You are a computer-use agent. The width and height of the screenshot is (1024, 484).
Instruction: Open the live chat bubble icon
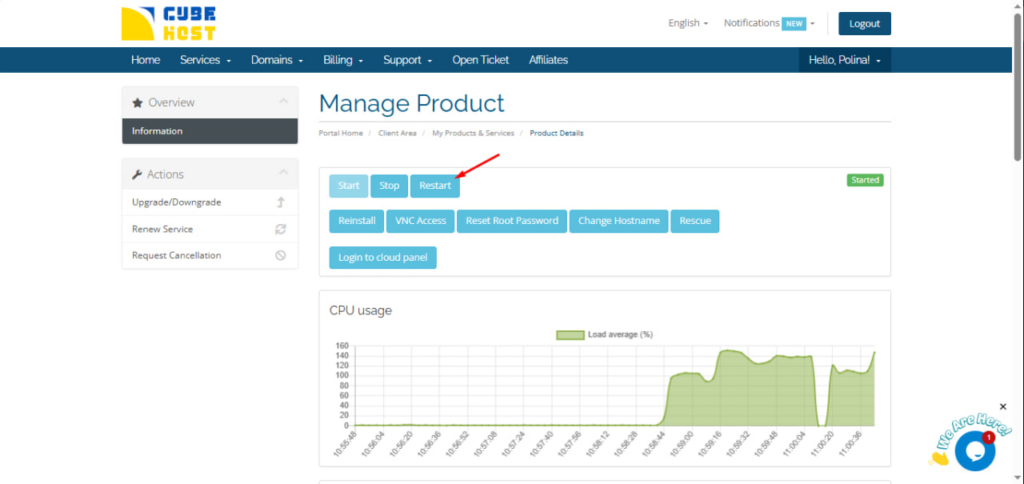(x=974, y=451)
